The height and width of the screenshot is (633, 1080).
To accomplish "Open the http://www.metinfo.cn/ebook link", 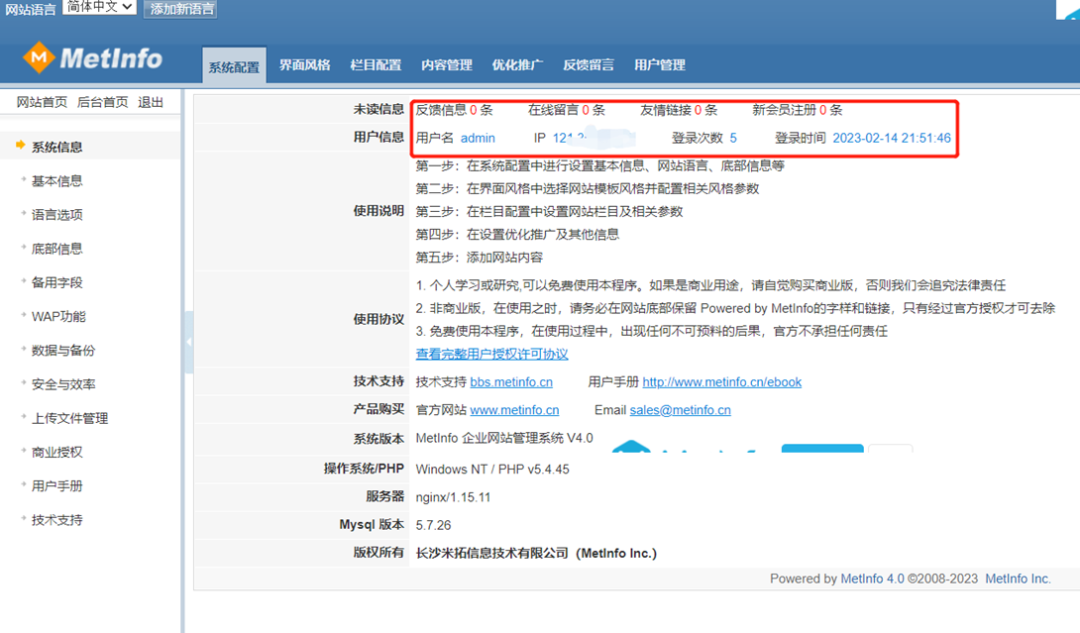I will tap(722, 382).
